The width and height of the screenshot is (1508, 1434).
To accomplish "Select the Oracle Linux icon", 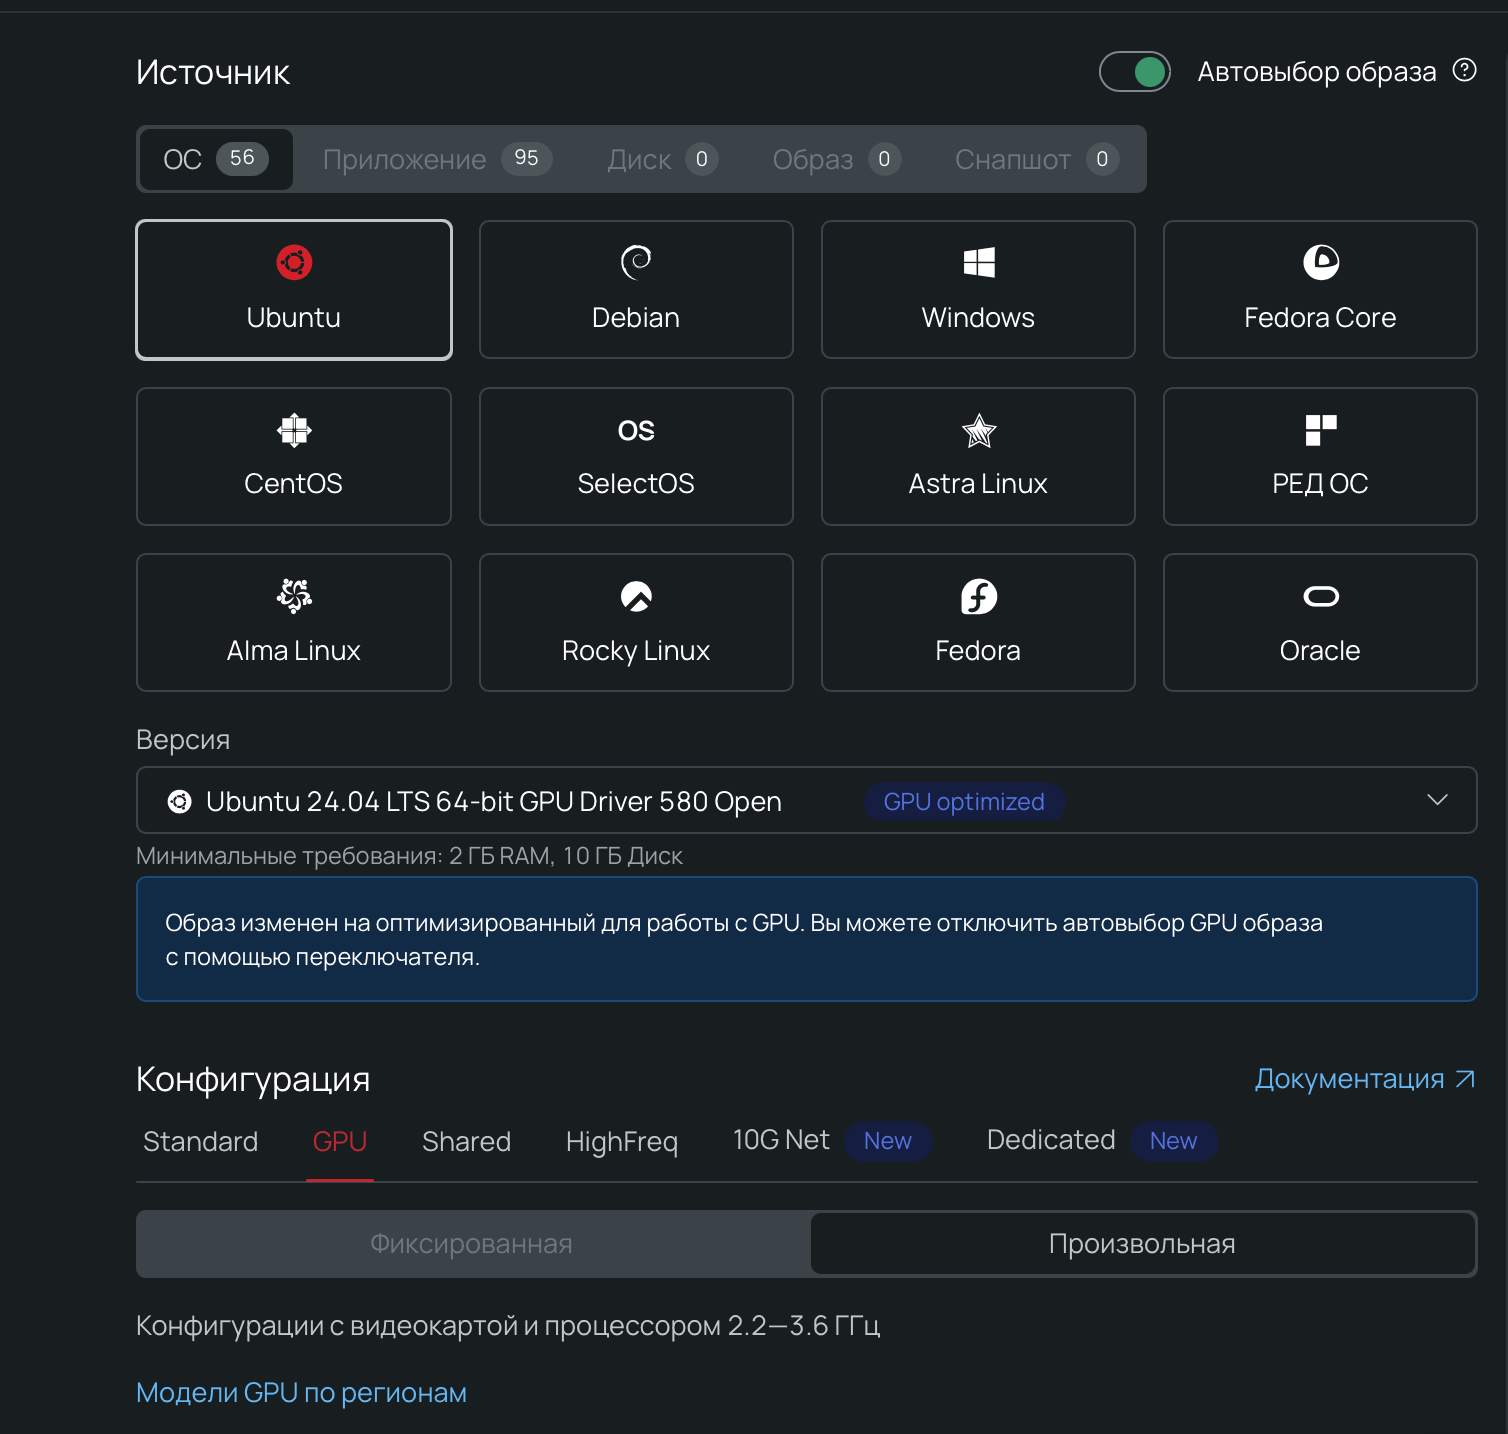I will point(1320,622).
